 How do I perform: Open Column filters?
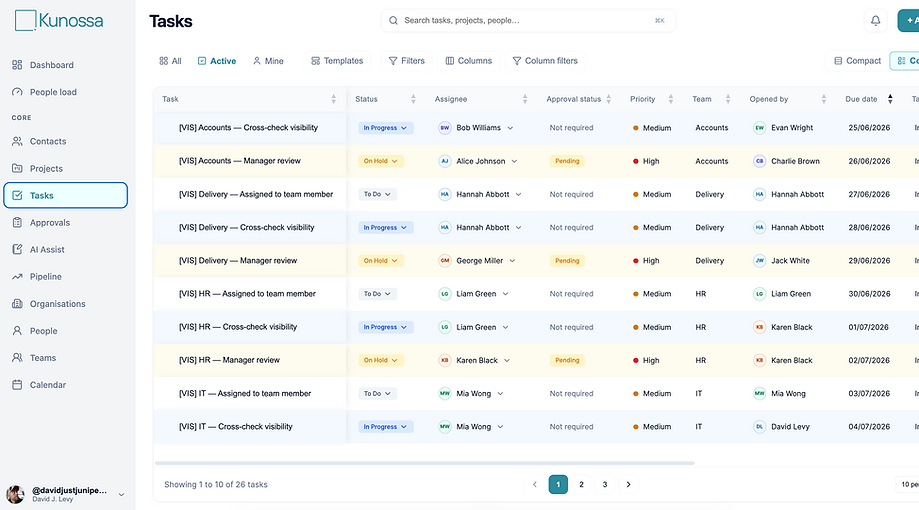tap(545, 61)
